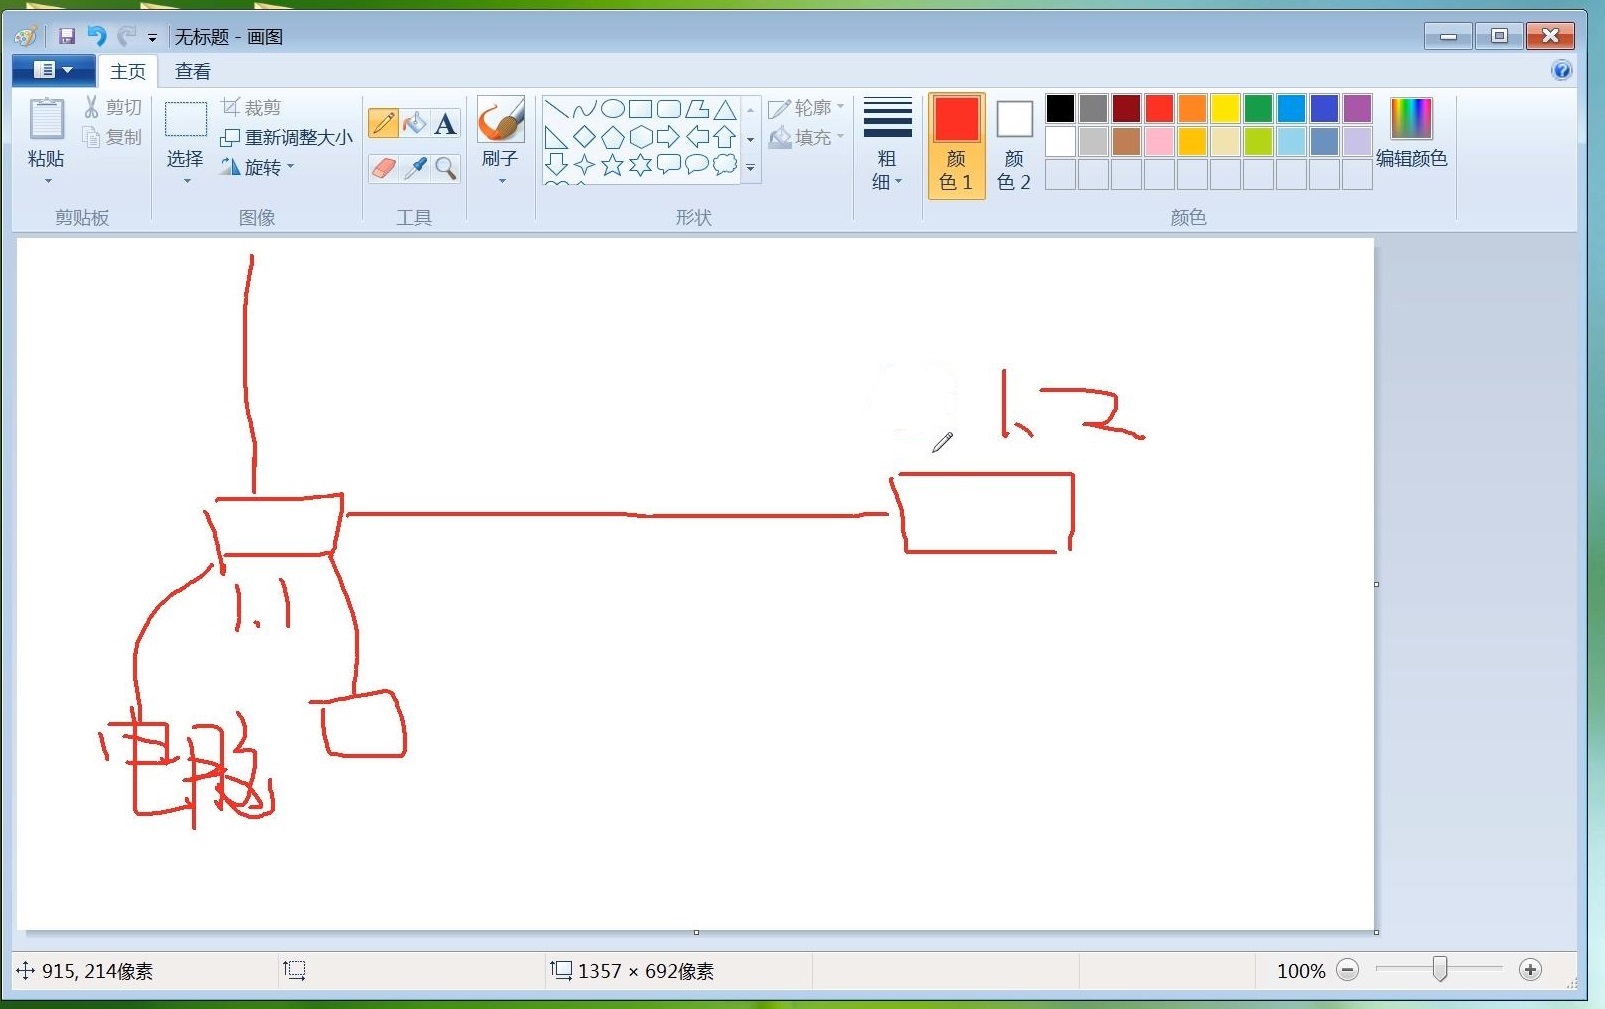Select the Text tool
The image size is (1605, 1009).
pyautogui.click(x=446, y=123)
